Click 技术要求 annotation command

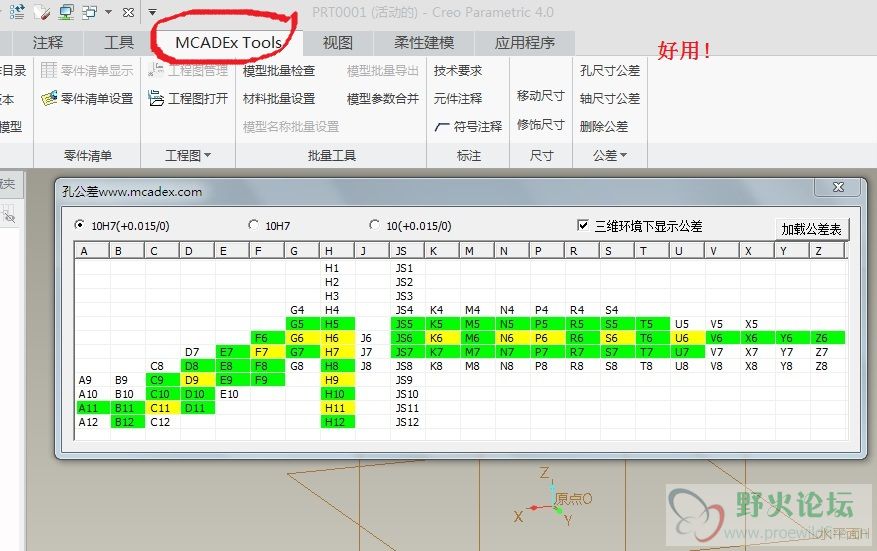458,70
